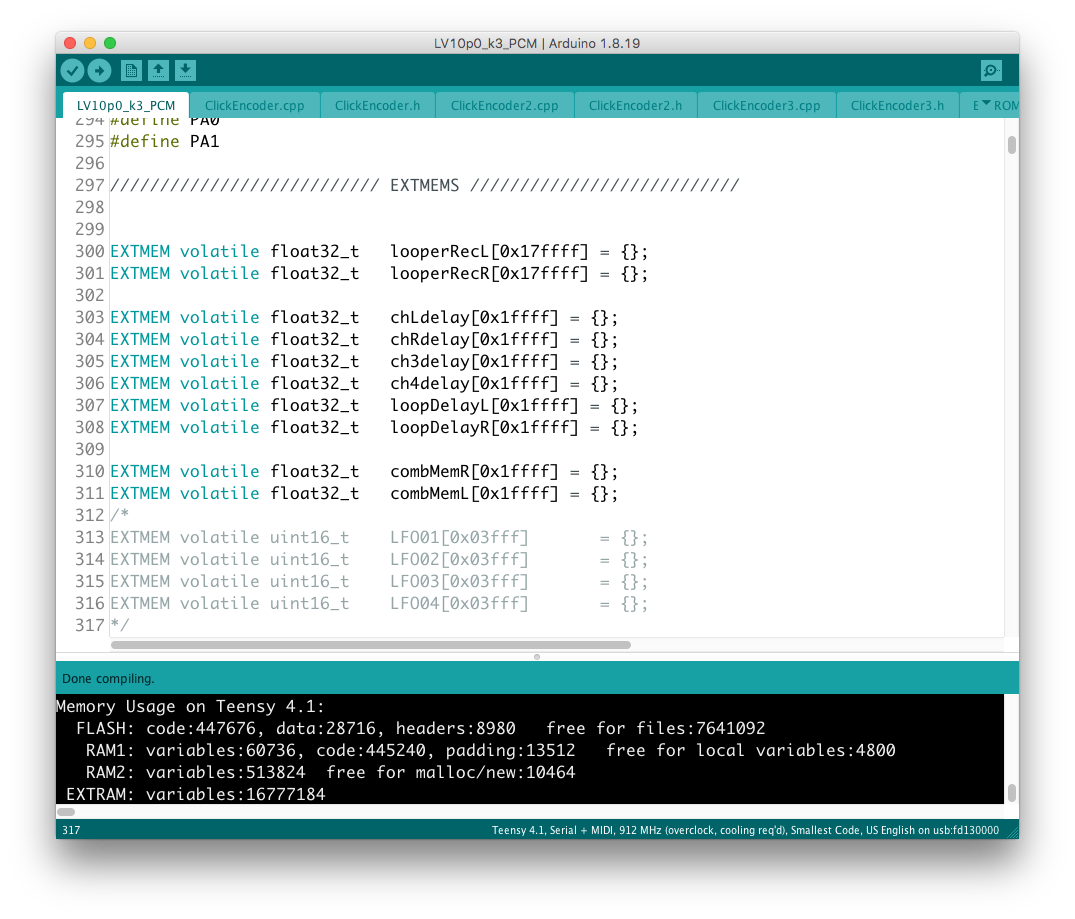1075x919 pixels.
Task: Click the console vertical scrollbar thumb
Action: tap(1011, 792)
